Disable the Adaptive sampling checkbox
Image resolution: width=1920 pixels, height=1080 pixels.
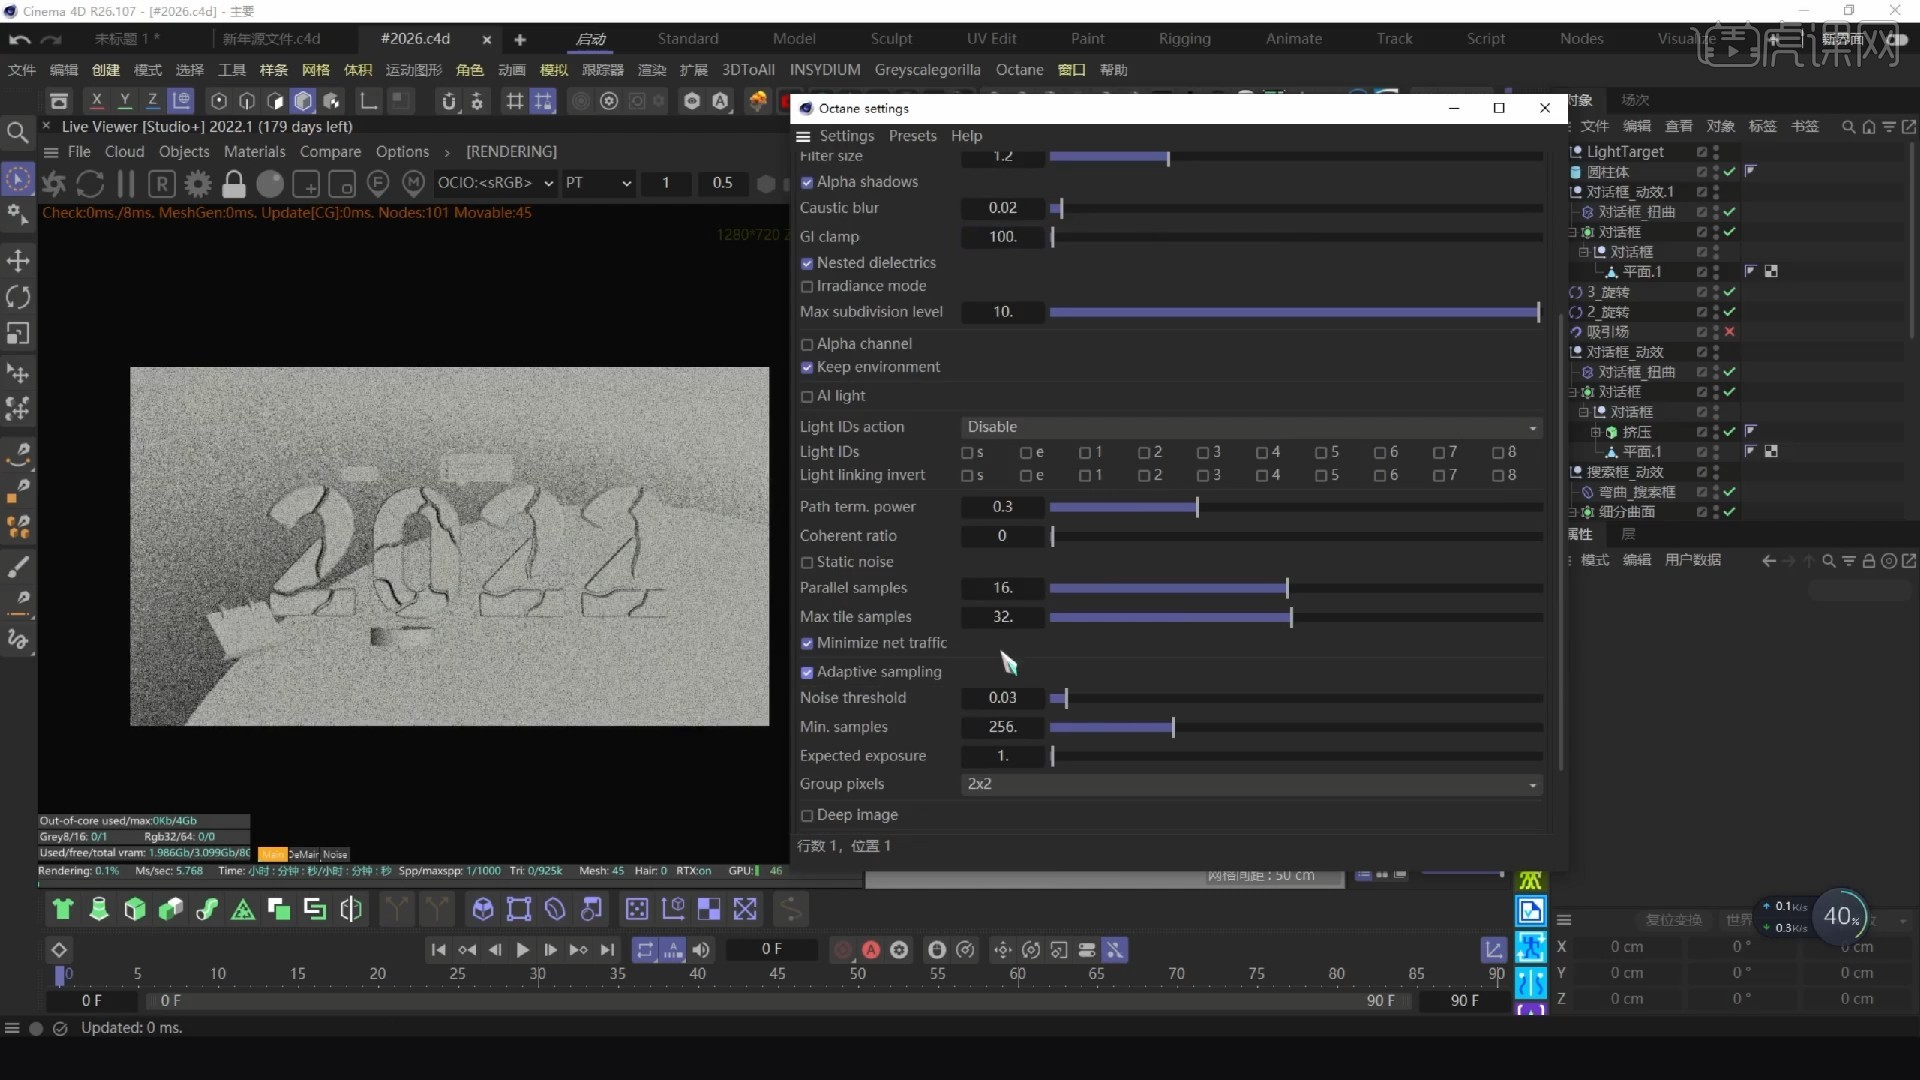pyautogui.click(x=807, y=673)
